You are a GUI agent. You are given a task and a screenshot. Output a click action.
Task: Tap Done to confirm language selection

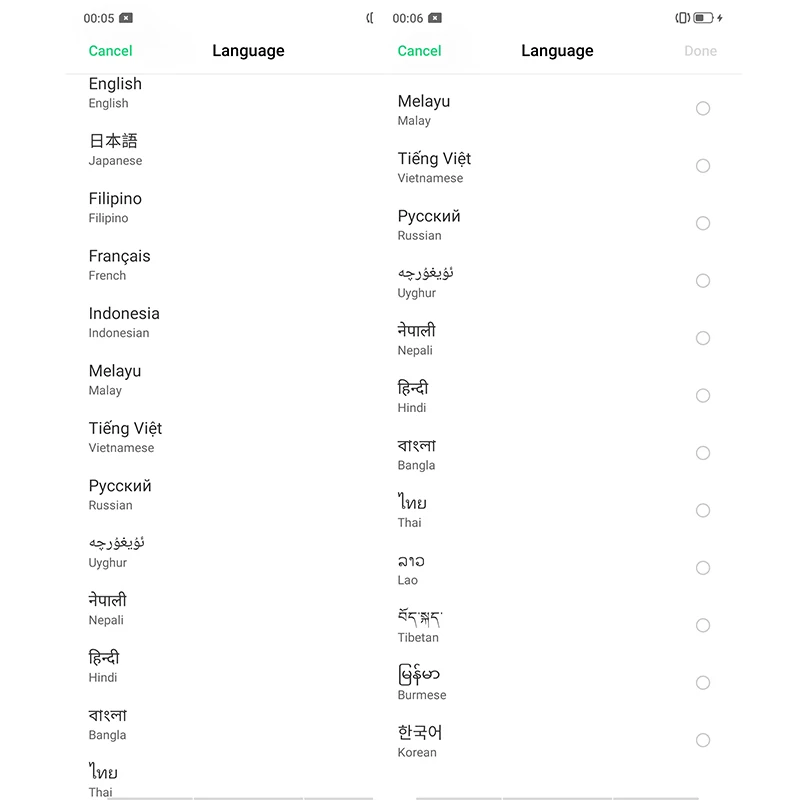click(x=700, y=50)
